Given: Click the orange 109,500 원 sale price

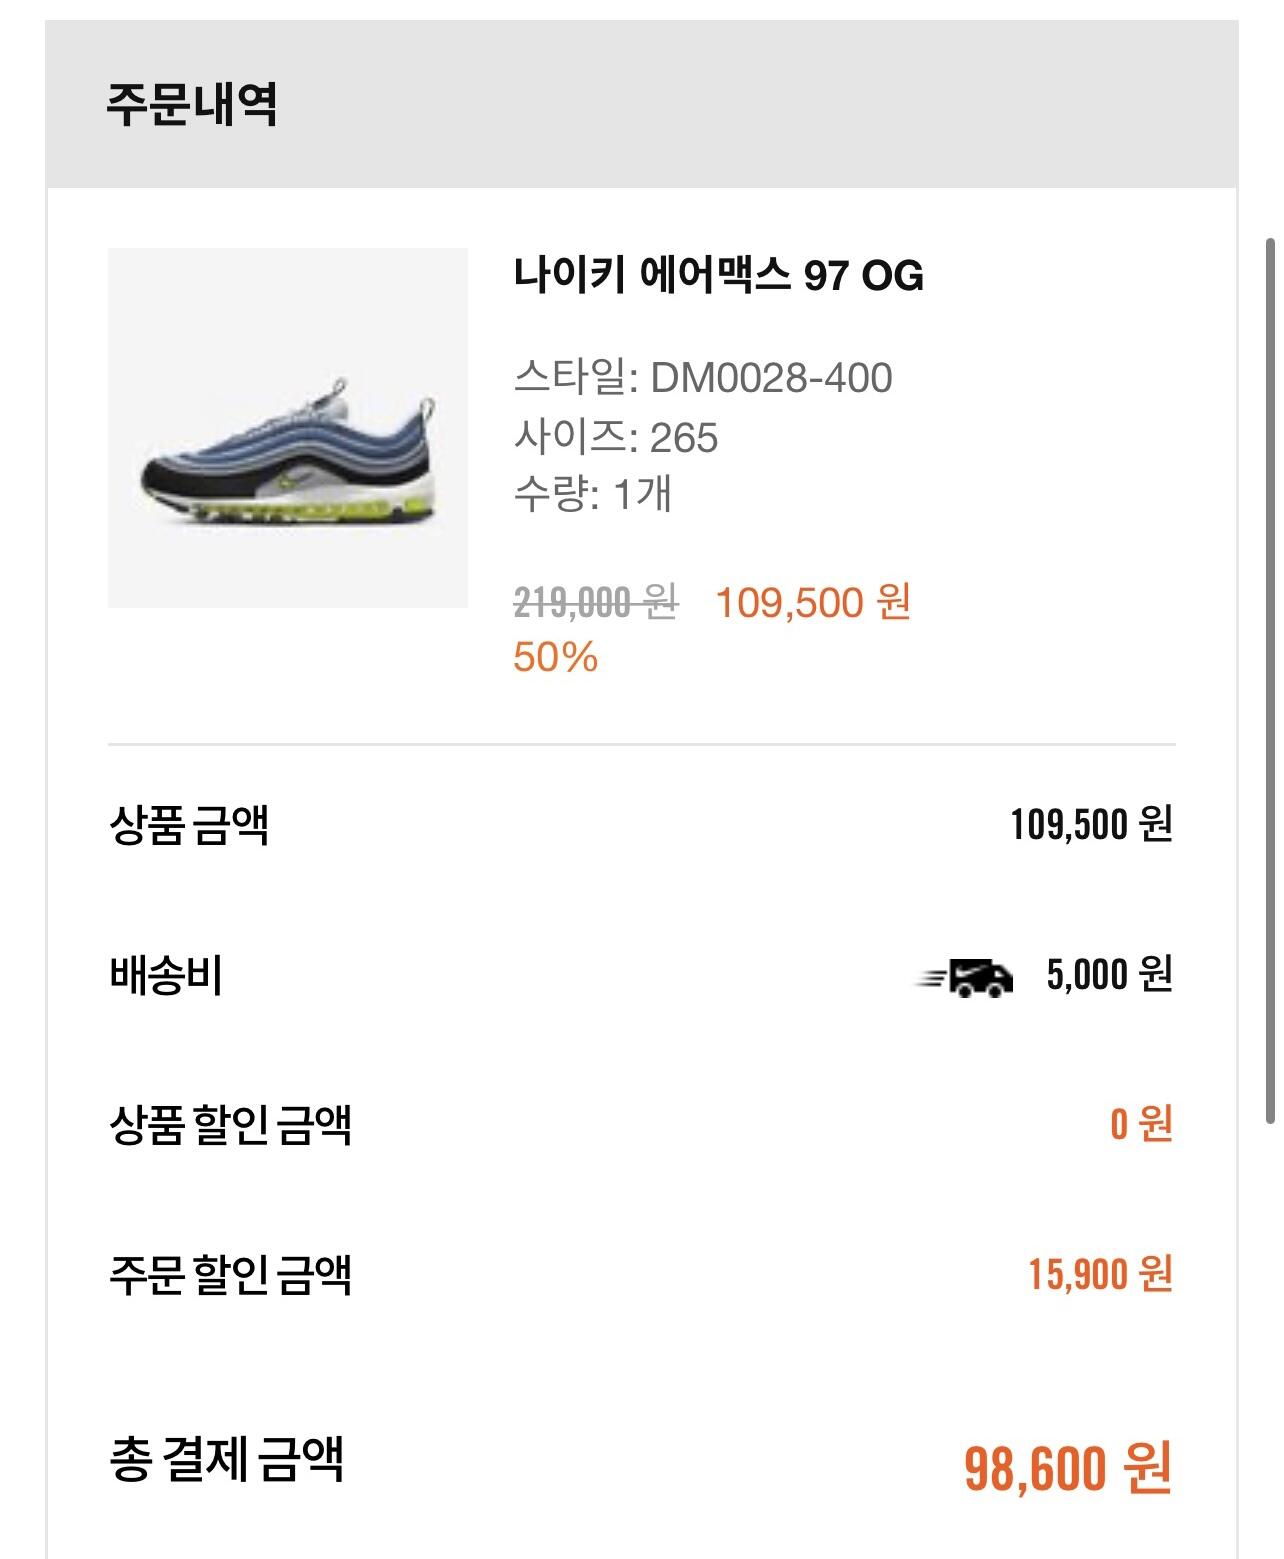Looking at the screenshot, I should click(812, 603).
